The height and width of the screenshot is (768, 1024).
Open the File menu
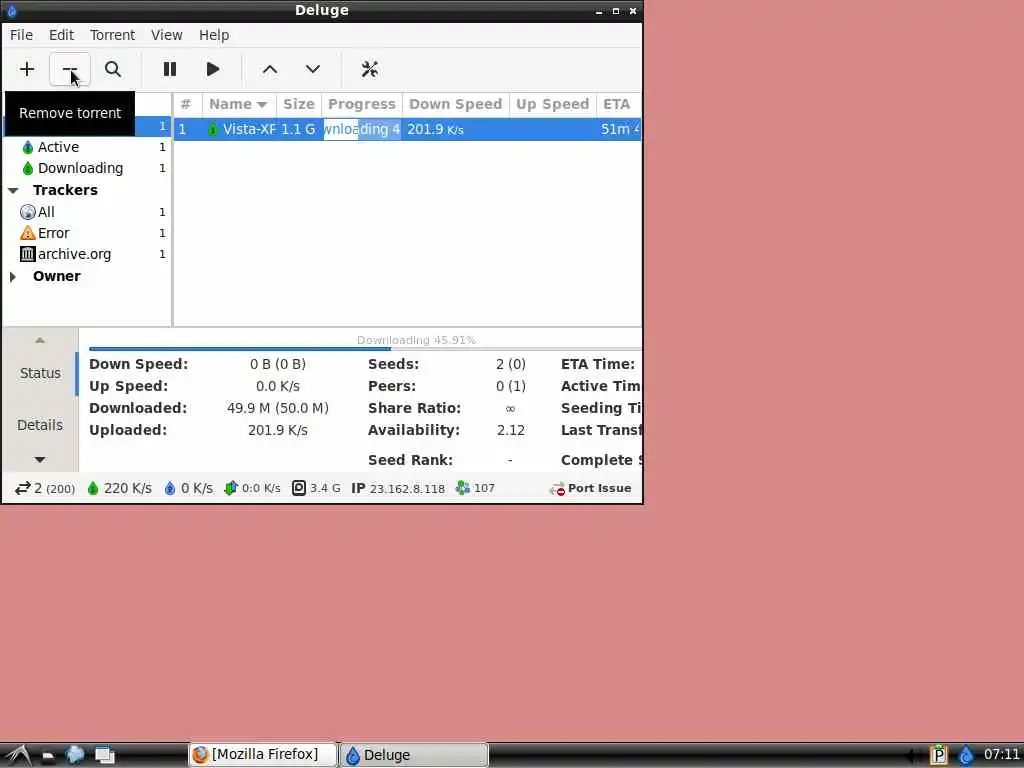coord(22,35)
